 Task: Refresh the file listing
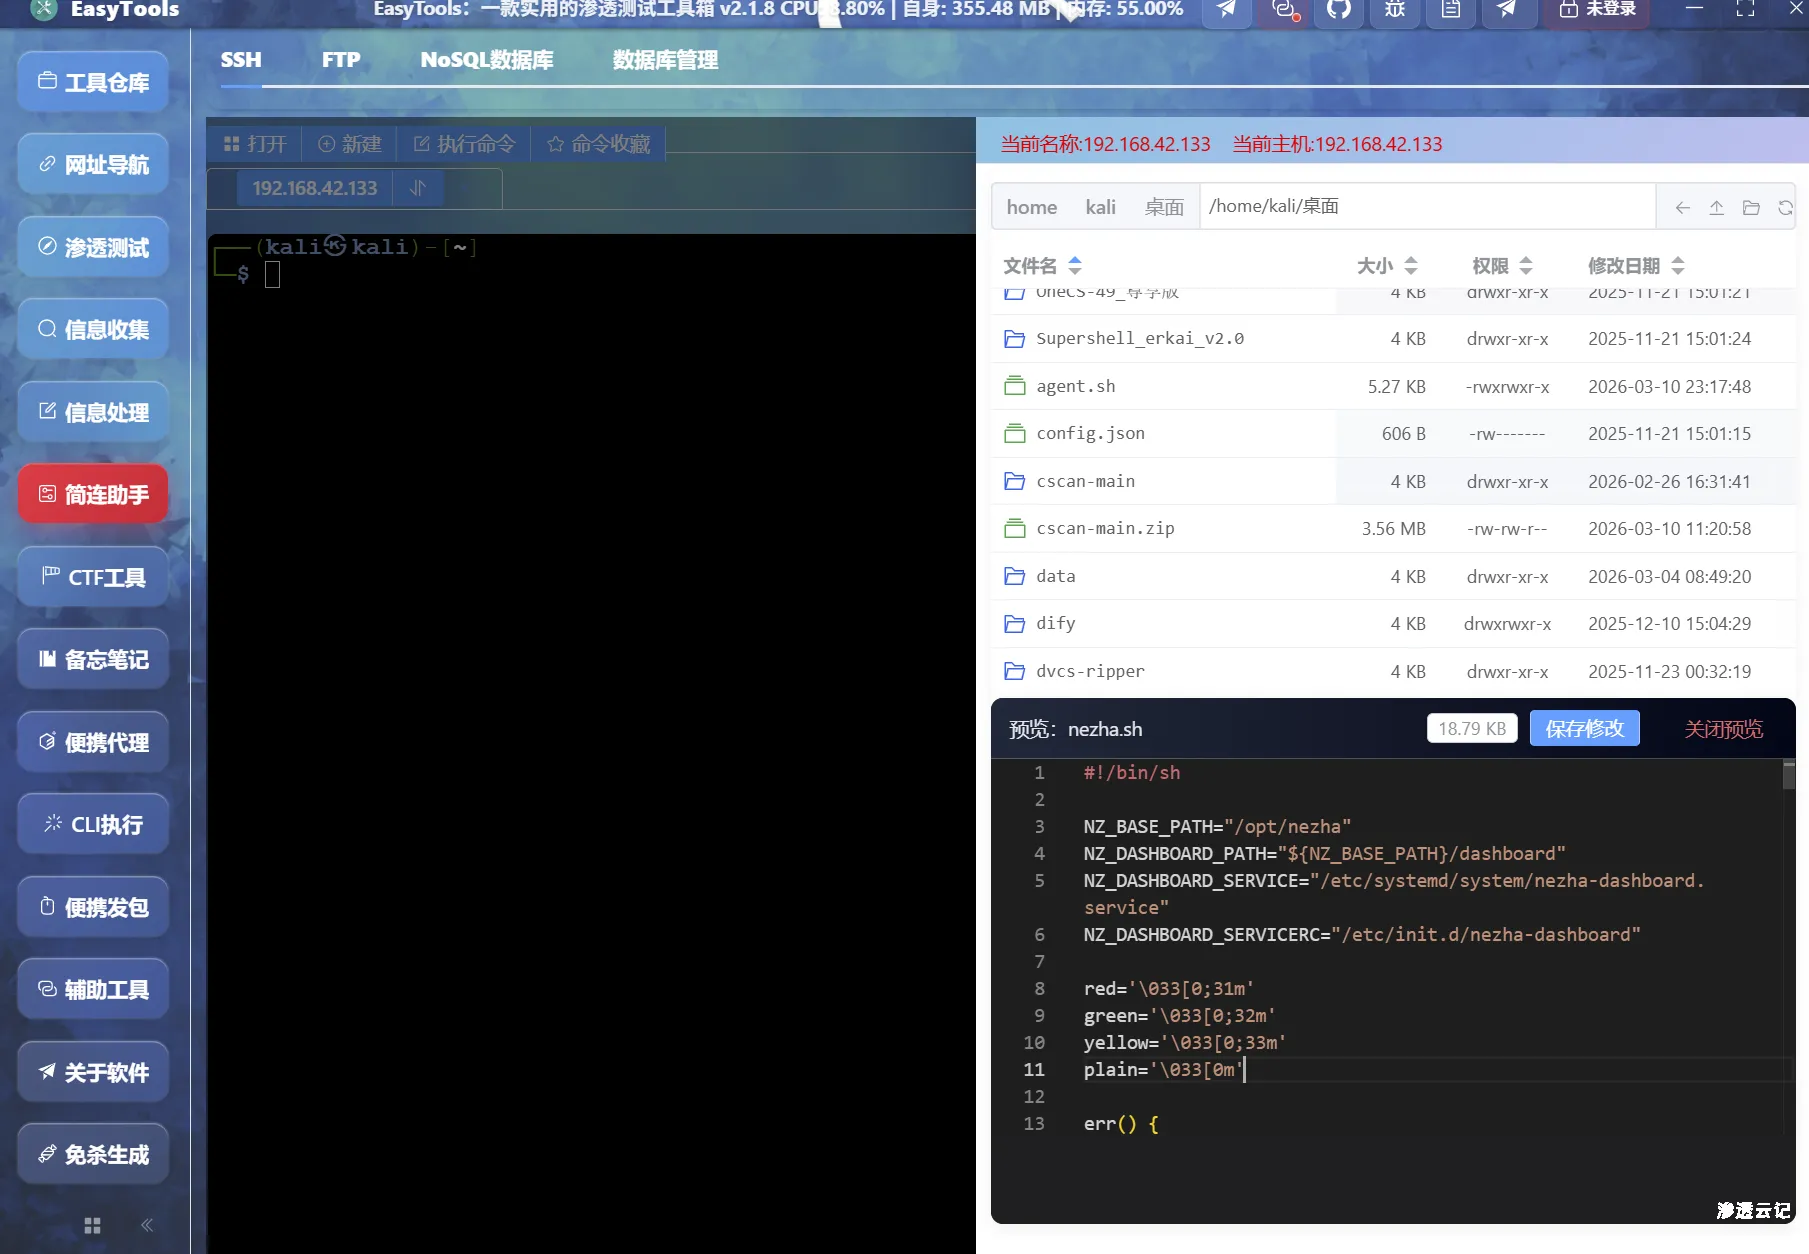coord(1786,206)
